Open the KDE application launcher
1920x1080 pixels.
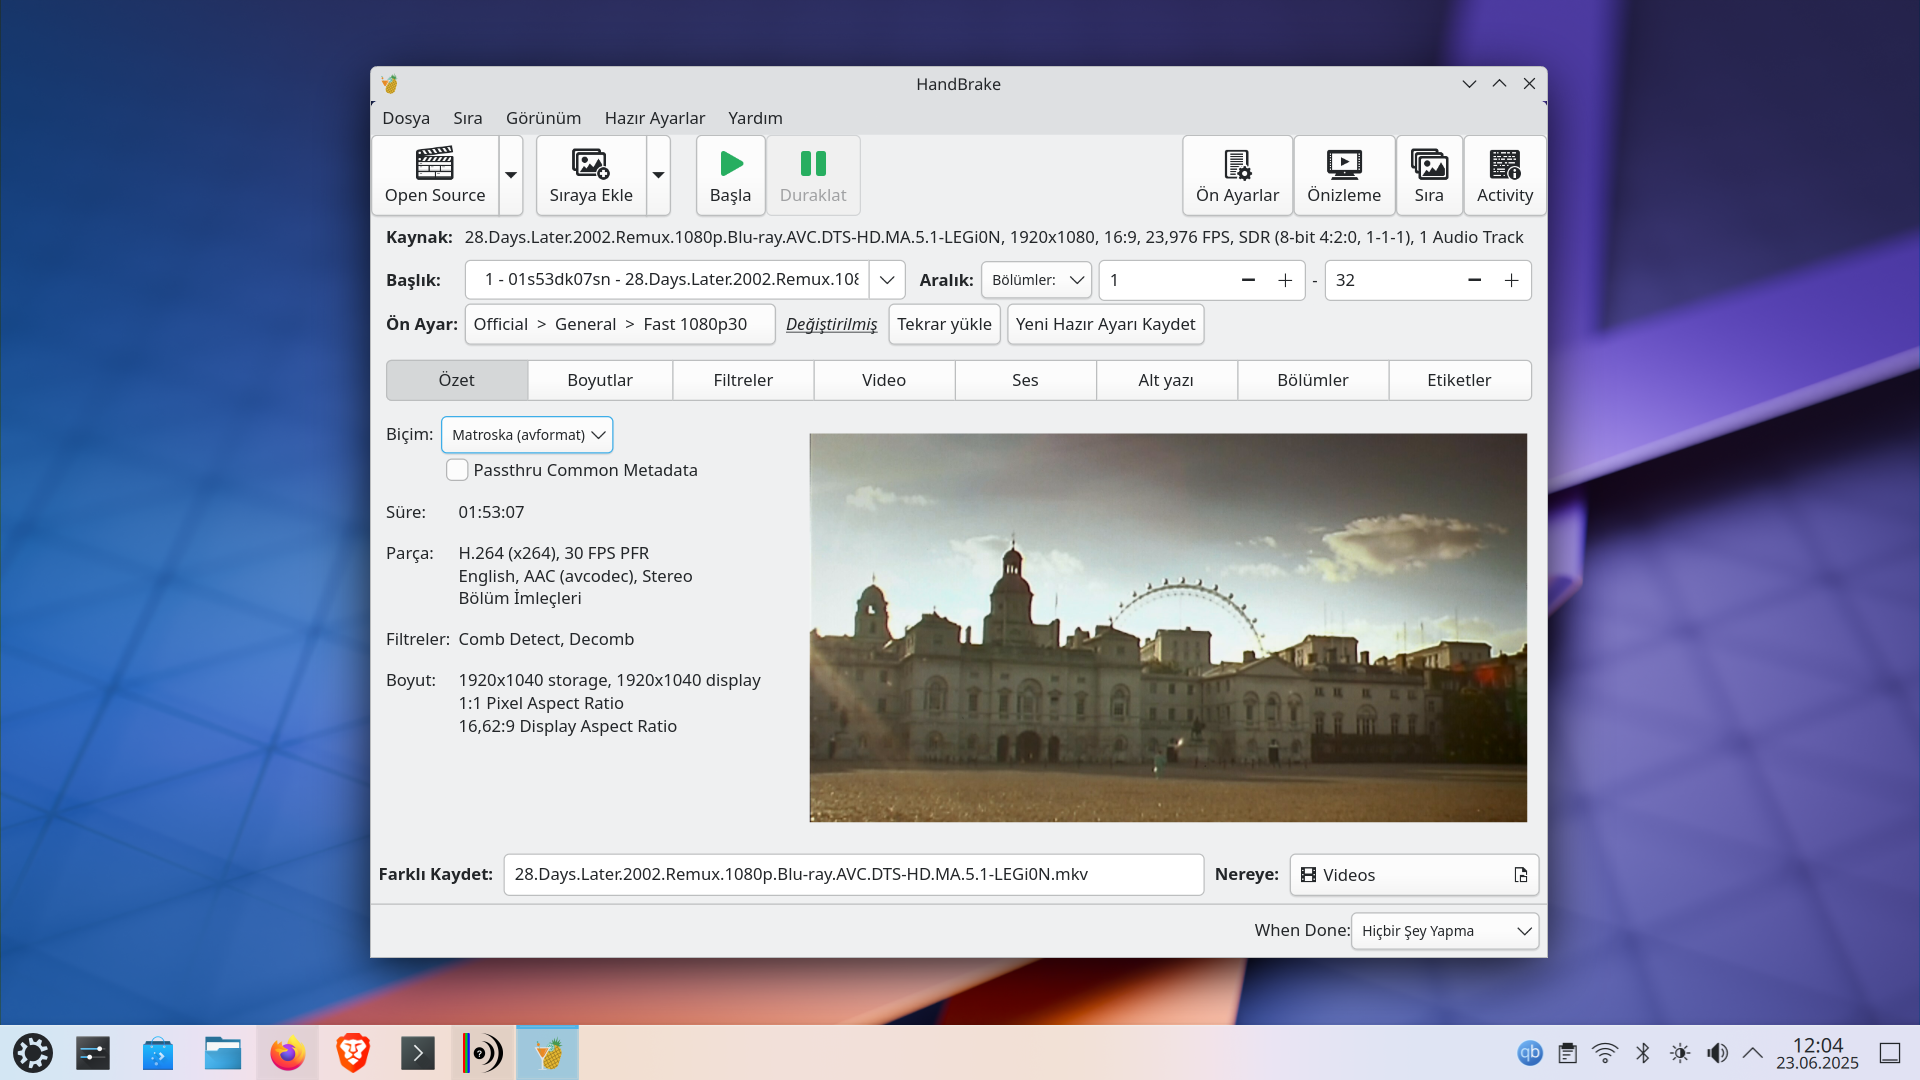coord(32,1053)
